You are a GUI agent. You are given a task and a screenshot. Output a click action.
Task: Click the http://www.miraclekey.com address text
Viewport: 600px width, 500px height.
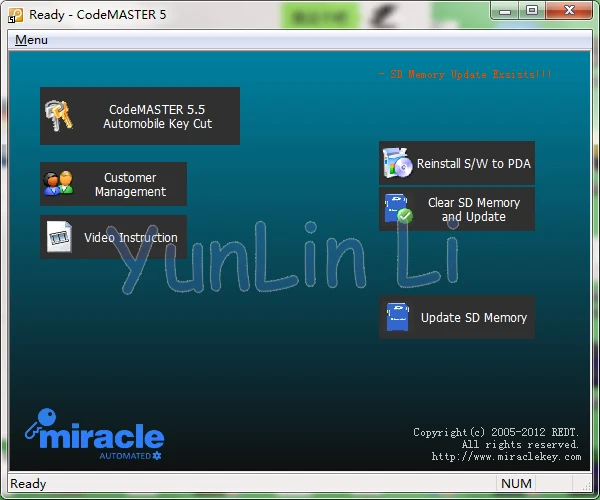point(506,457)
